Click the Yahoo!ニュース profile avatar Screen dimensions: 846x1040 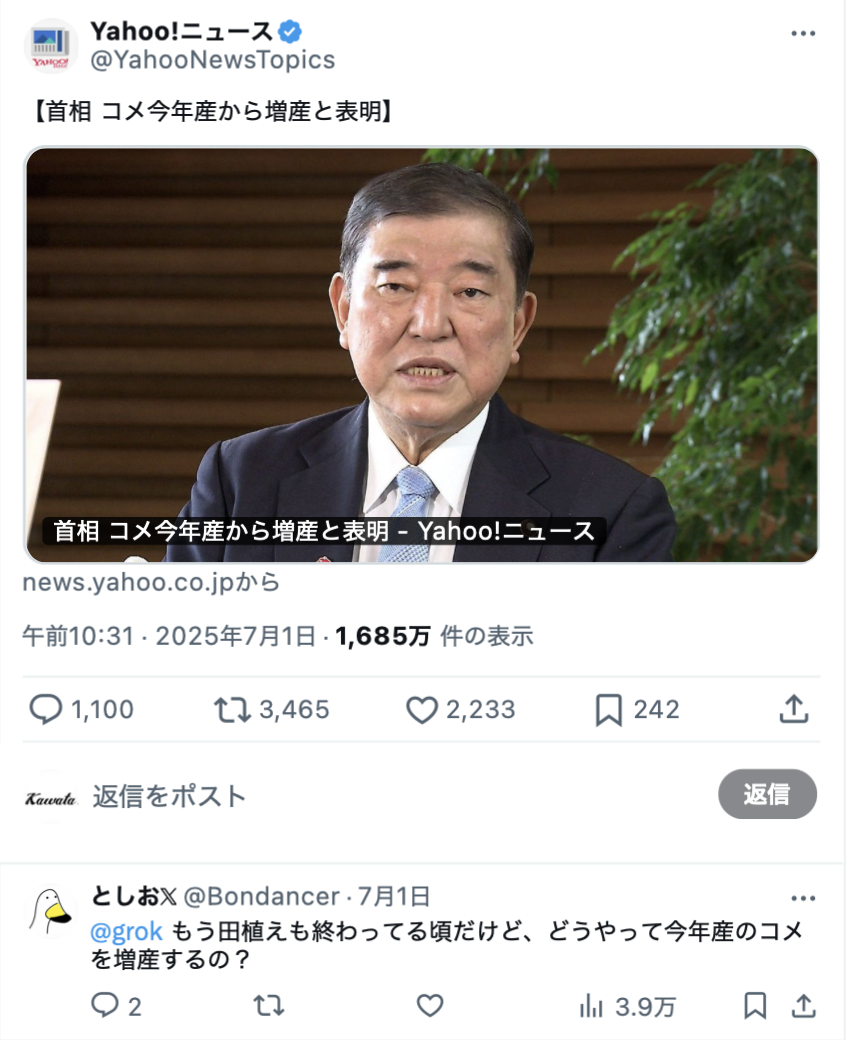pos(51,45)
